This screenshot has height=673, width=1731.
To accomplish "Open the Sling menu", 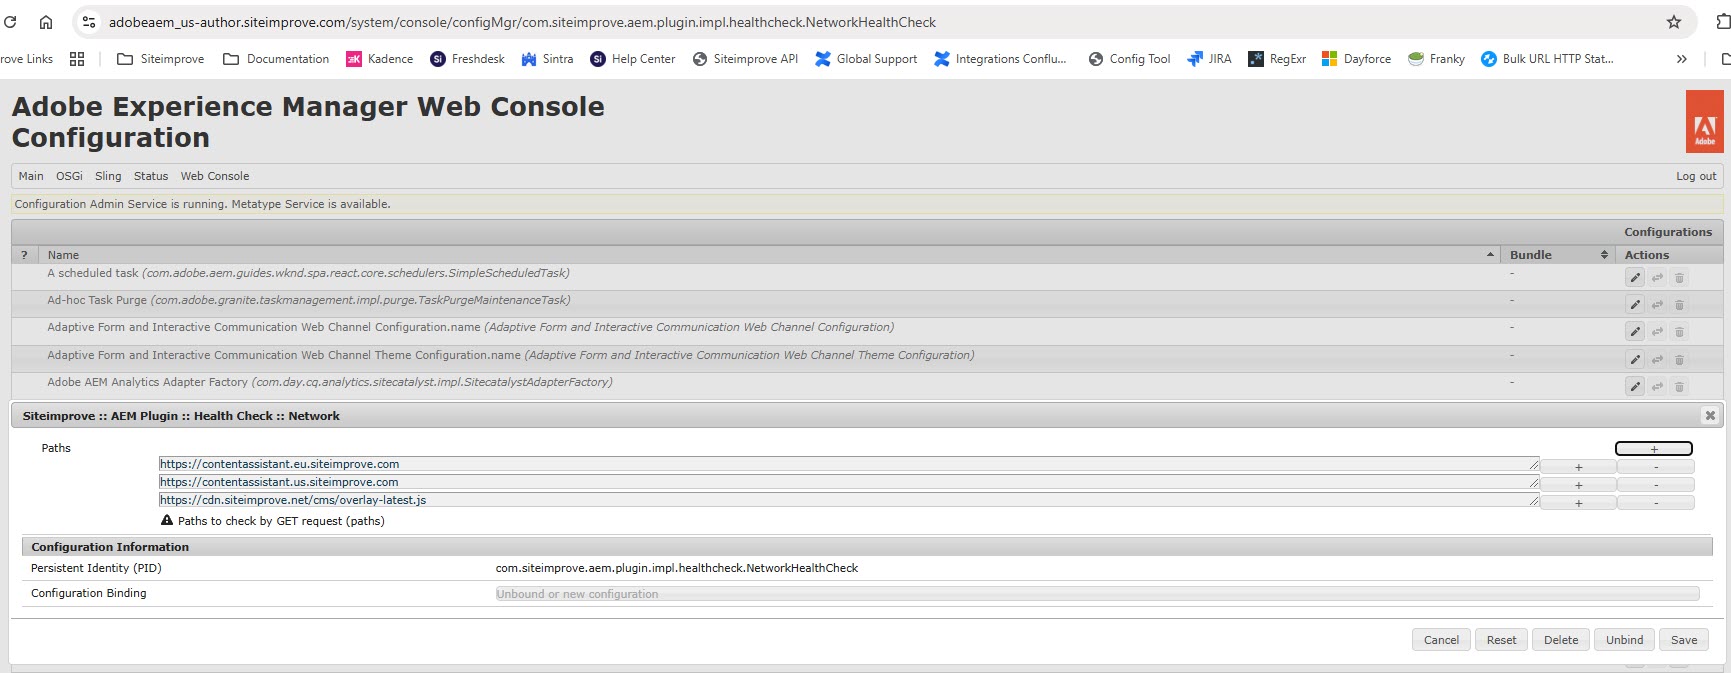I will tap(108, 176).
